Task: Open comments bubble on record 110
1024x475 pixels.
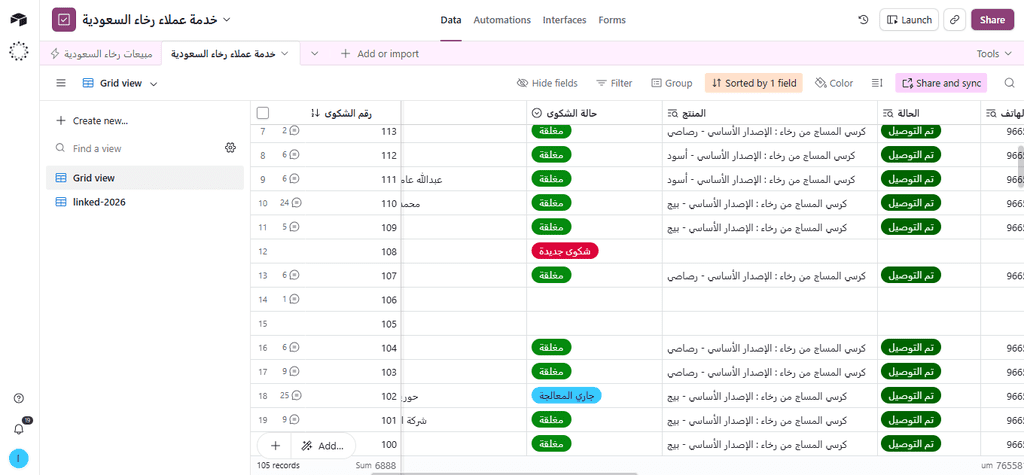Action: [297, 203]
